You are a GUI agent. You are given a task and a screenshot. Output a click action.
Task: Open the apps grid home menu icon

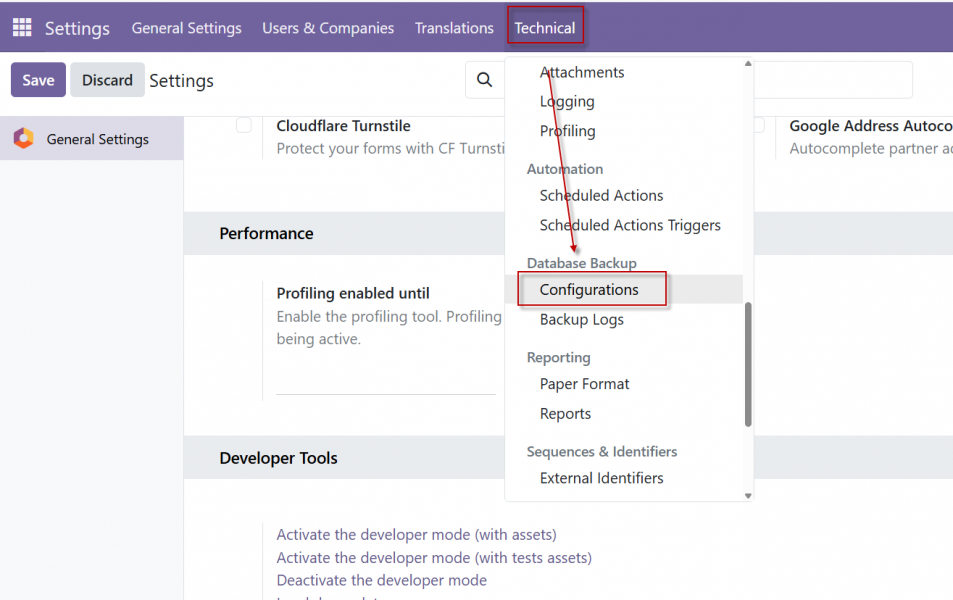coord(22,28)
